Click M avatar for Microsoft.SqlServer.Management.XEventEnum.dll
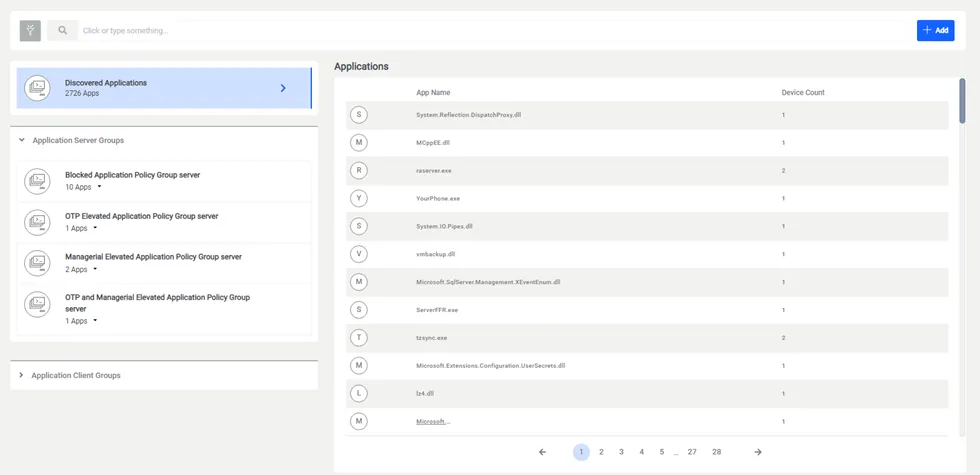Image resolution: width=980 pixels, height=475 pixels. pos(359,282)
